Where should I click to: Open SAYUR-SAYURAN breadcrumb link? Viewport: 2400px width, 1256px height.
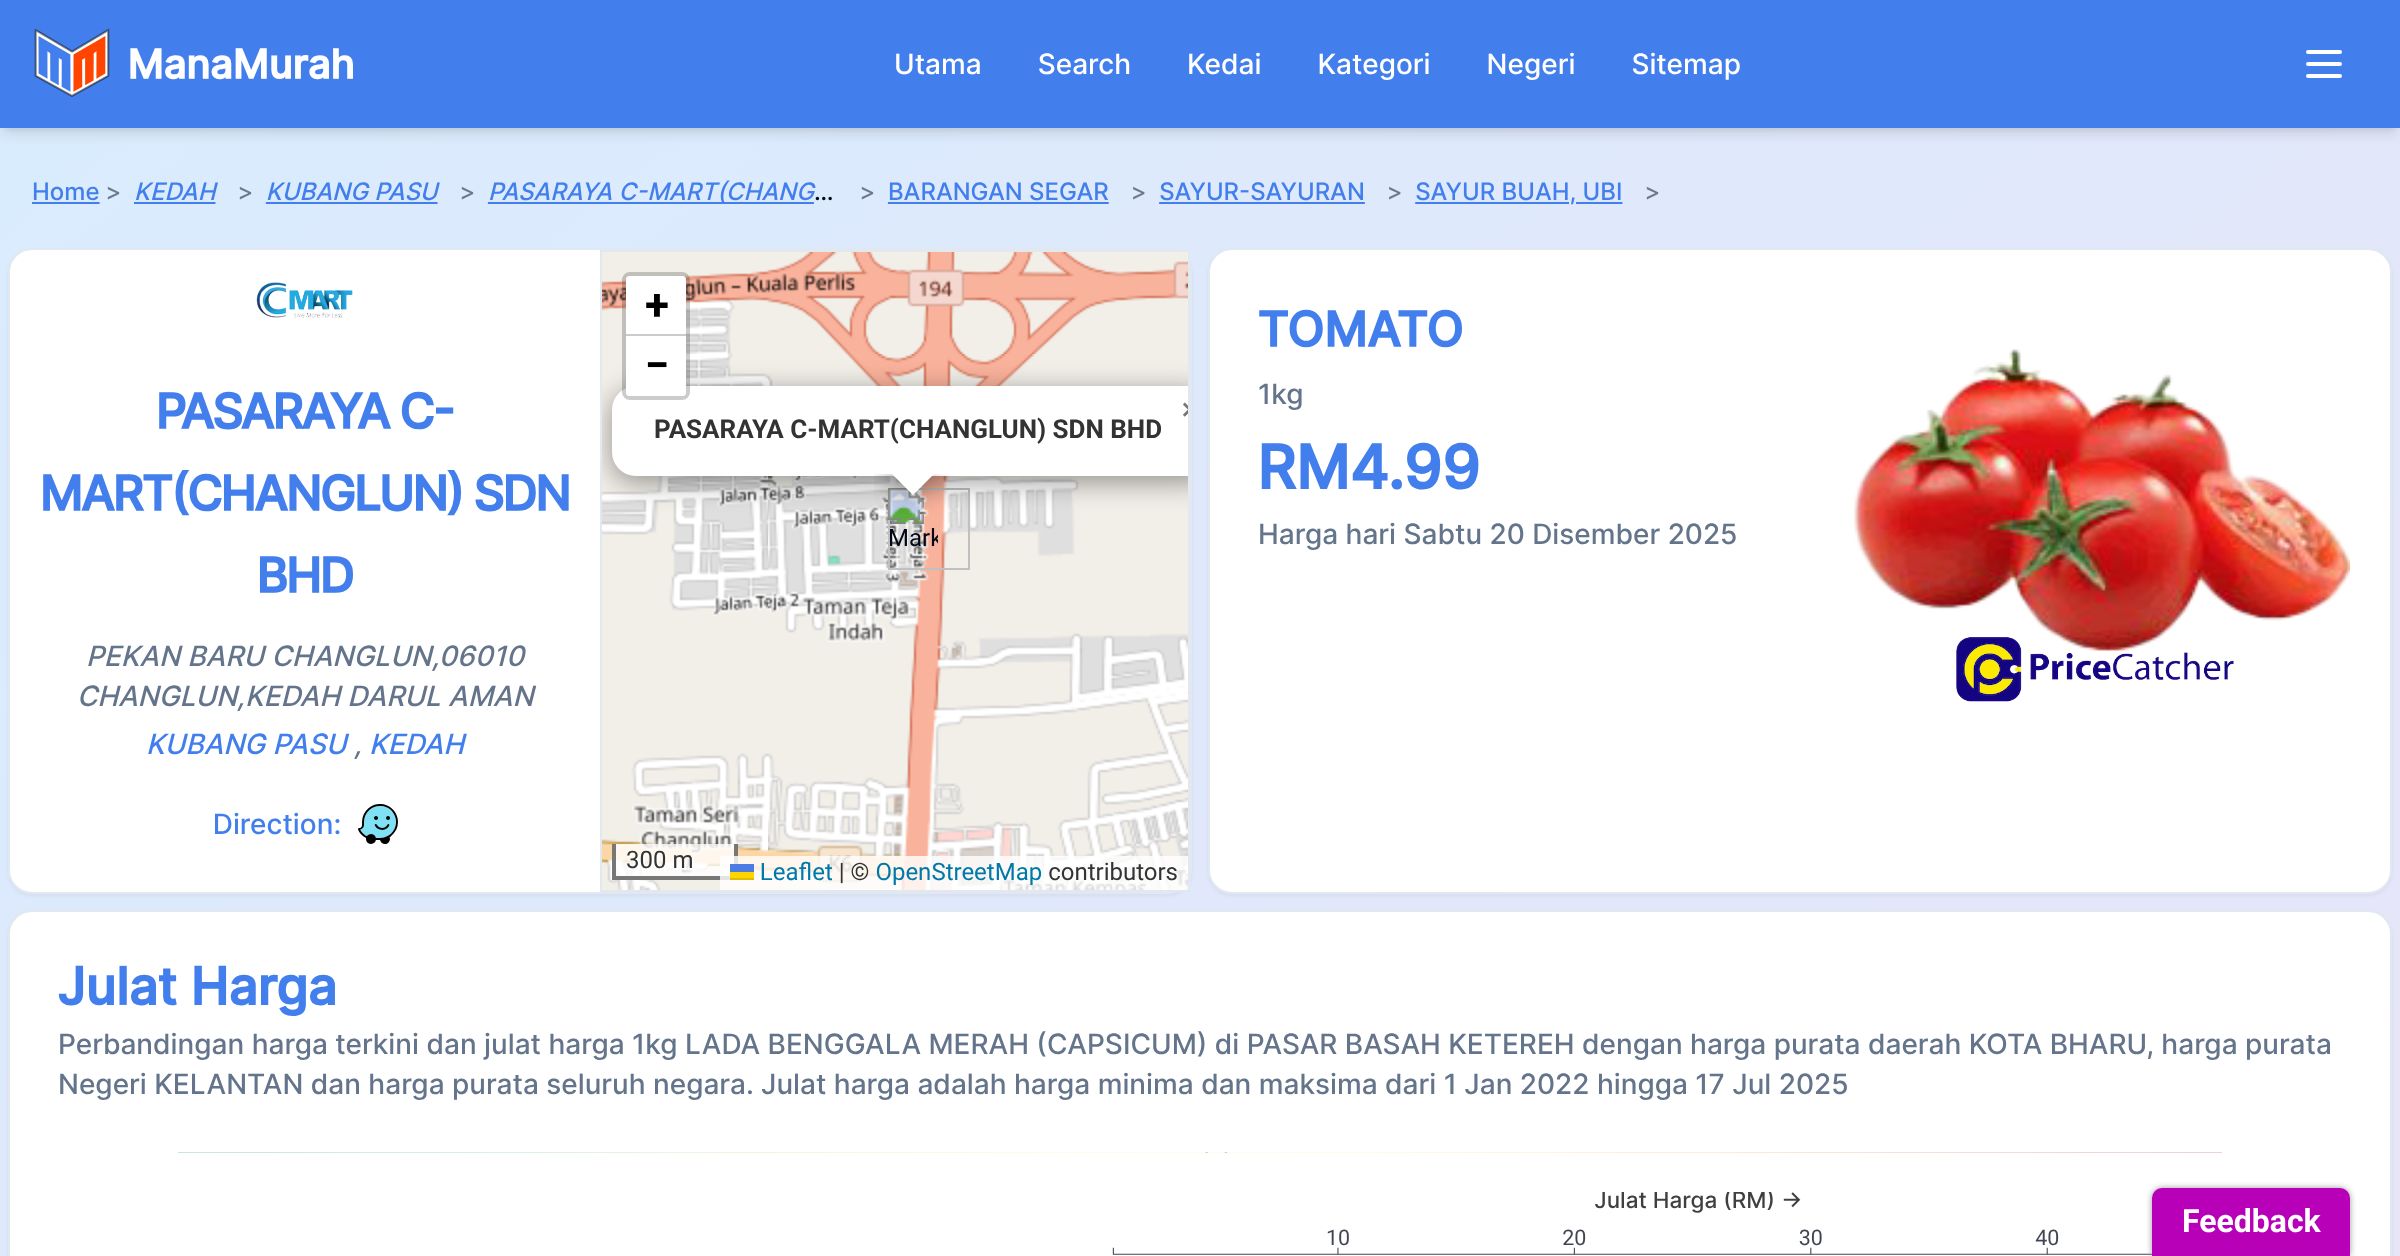[1261, 191]
